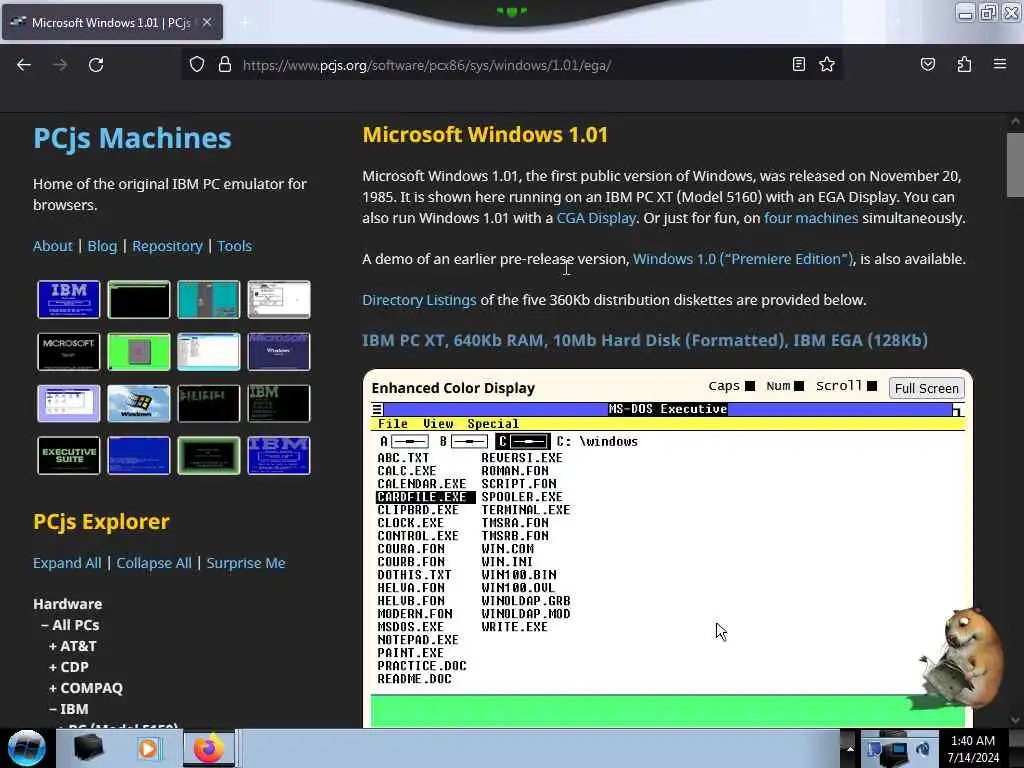The image size is (1024, 768).
Task: Follow the four machines link
Action: (x=810, y=218)
